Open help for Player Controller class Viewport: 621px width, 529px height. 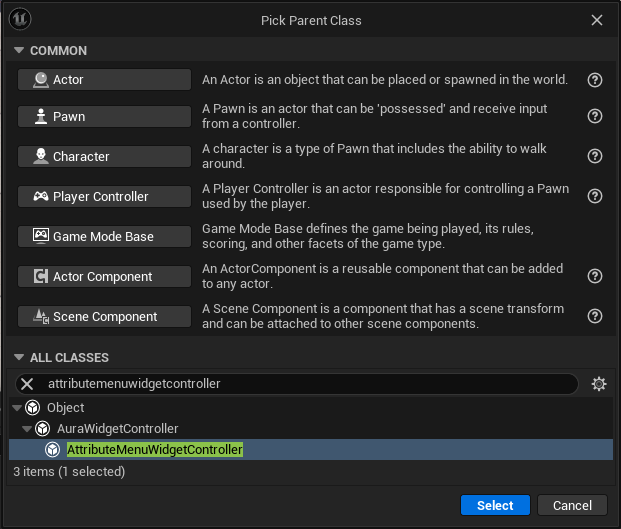pos(595,196)
